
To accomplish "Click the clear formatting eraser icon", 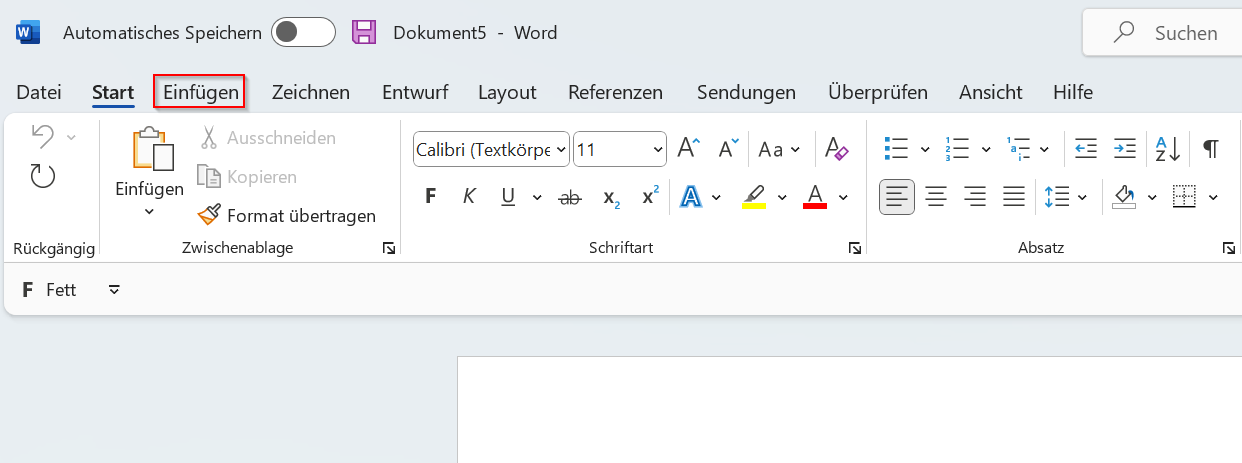I will coord(836,149).
